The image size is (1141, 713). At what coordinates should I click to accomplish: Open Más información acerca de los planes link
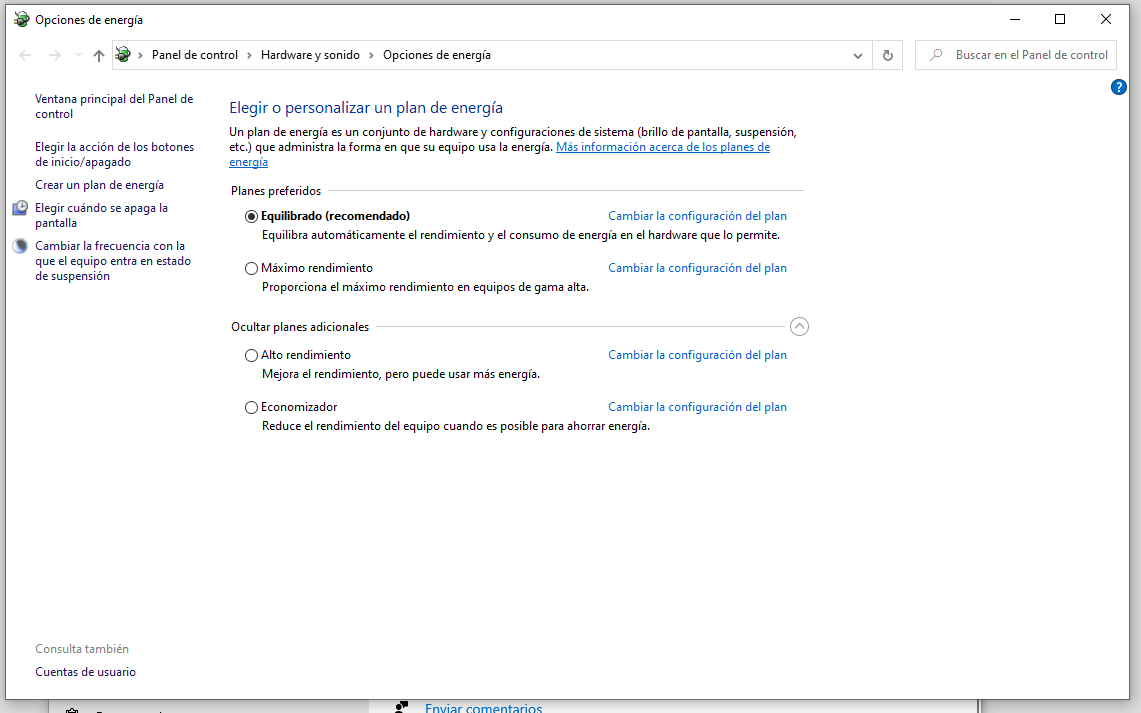(663, 147)
